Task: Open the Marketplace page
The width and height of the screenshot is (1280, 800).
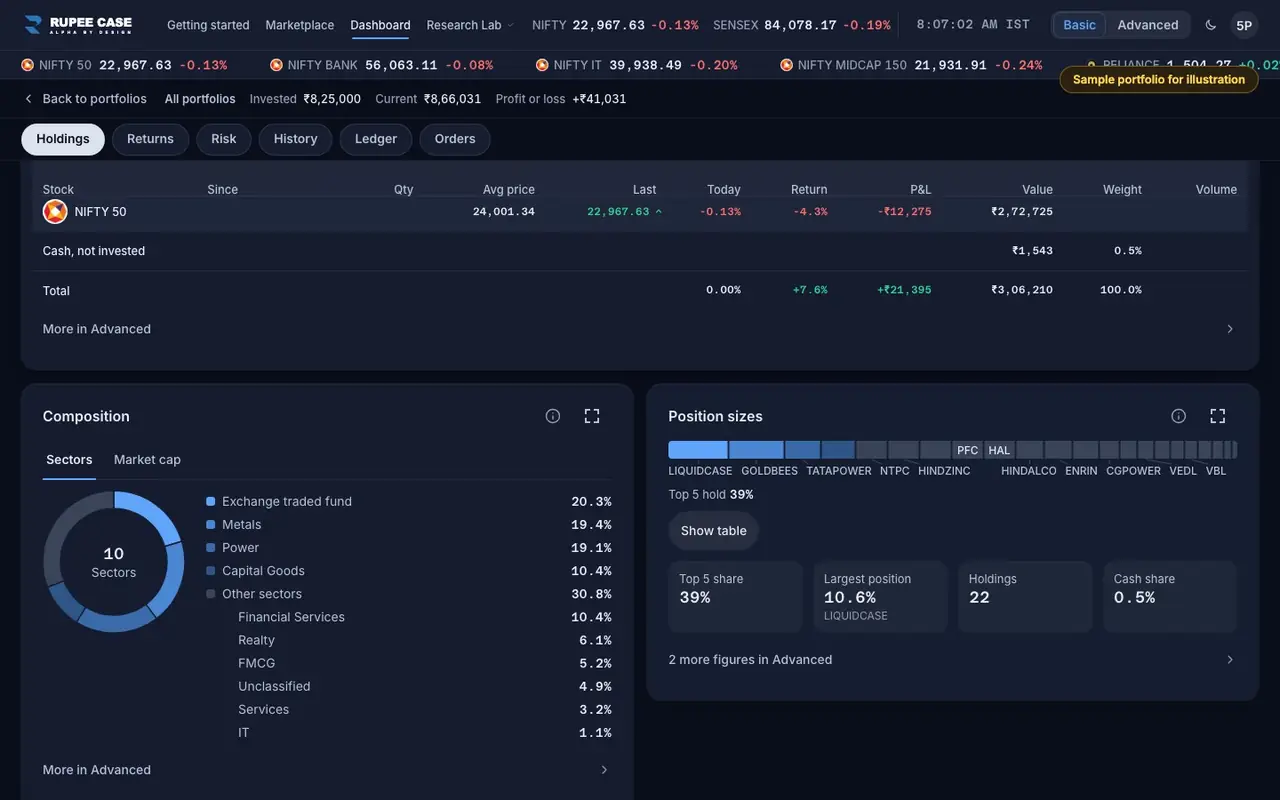Action: pyautogui.click(x=300, y=25)
